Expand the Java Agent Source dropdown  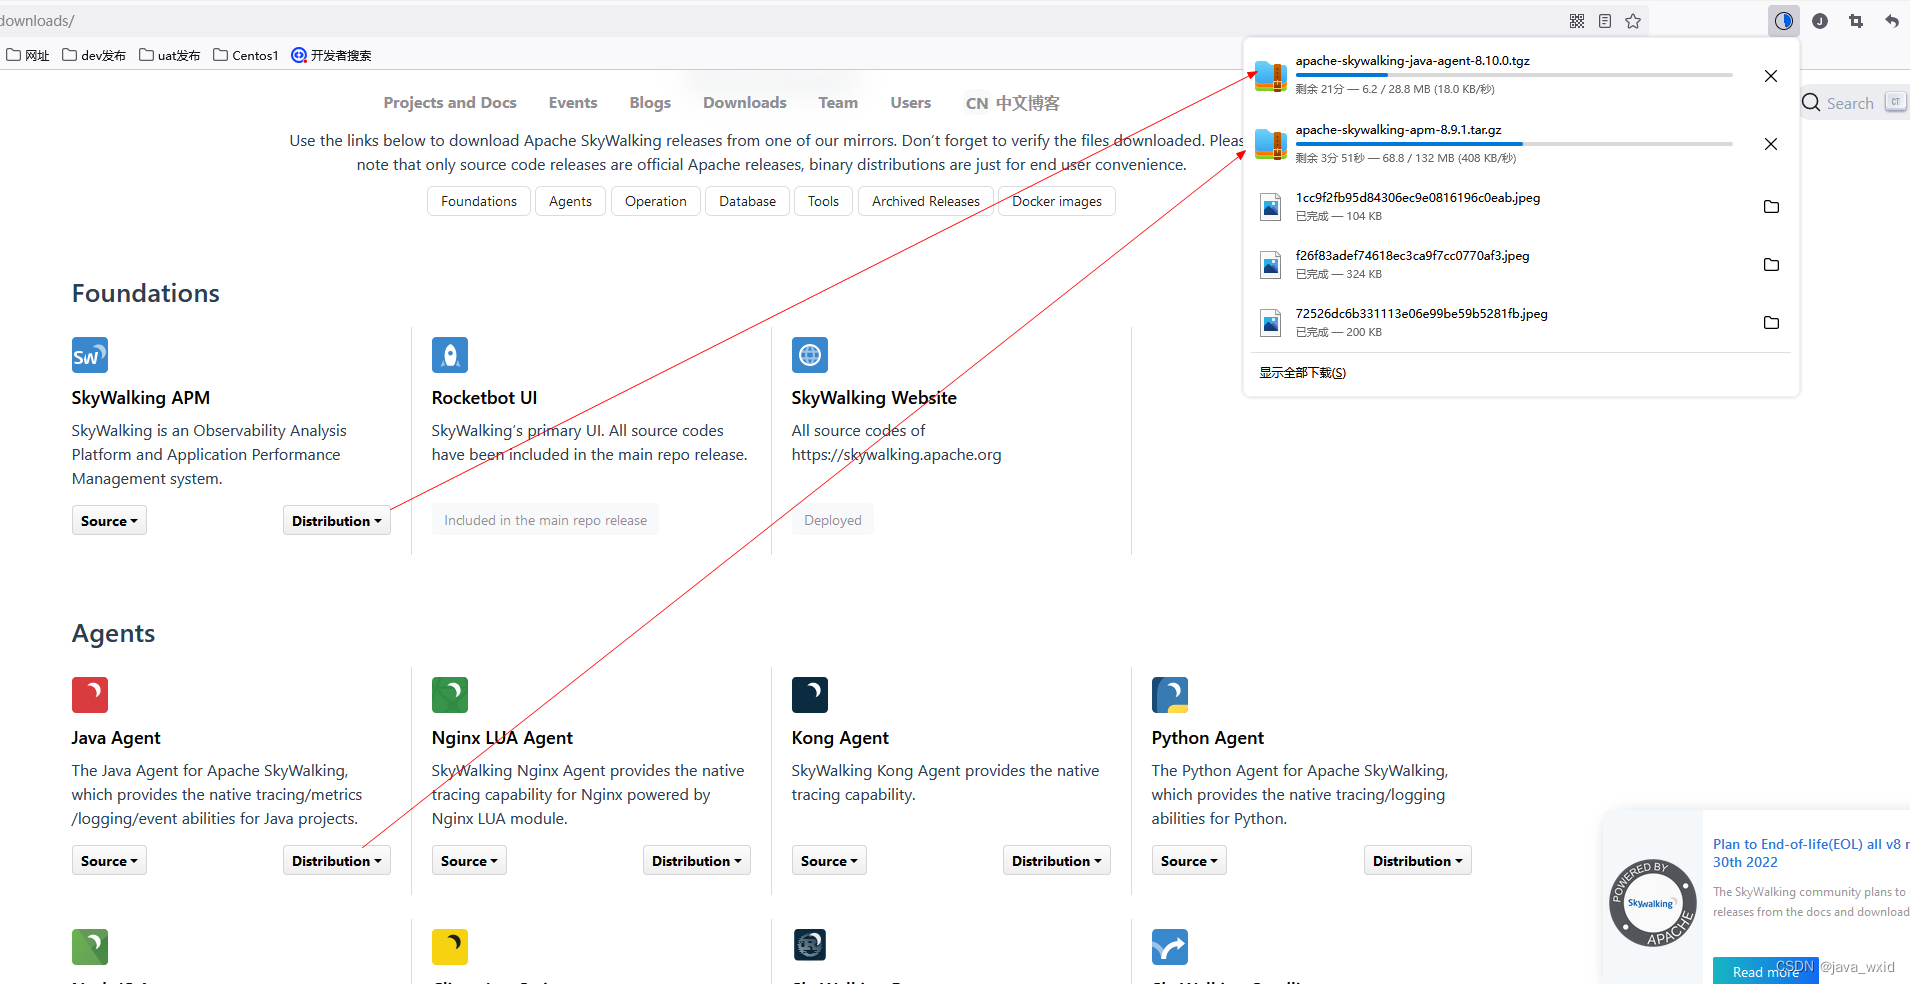tap(109, 861)
